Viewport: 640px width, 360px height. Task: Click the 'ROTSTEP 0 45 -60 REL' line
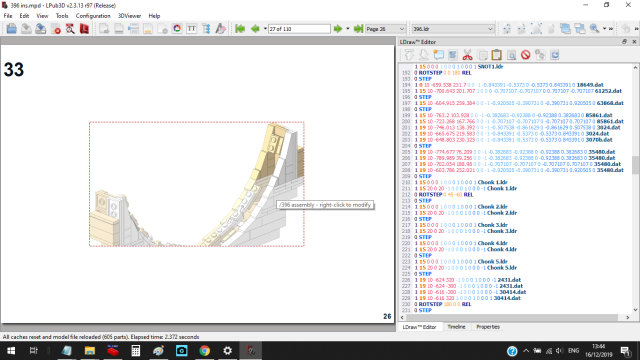443,195
